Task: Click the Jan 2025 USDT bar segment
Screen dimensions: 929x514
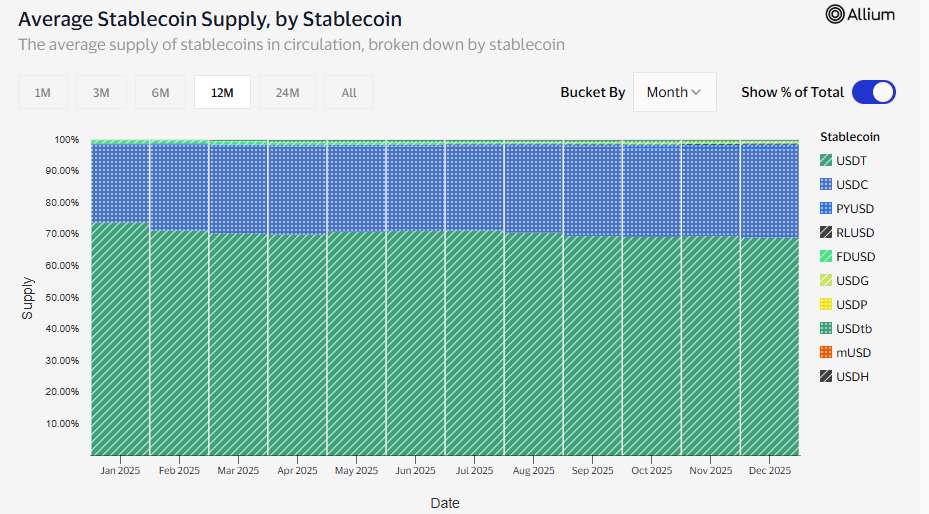Action: [120, 340]
